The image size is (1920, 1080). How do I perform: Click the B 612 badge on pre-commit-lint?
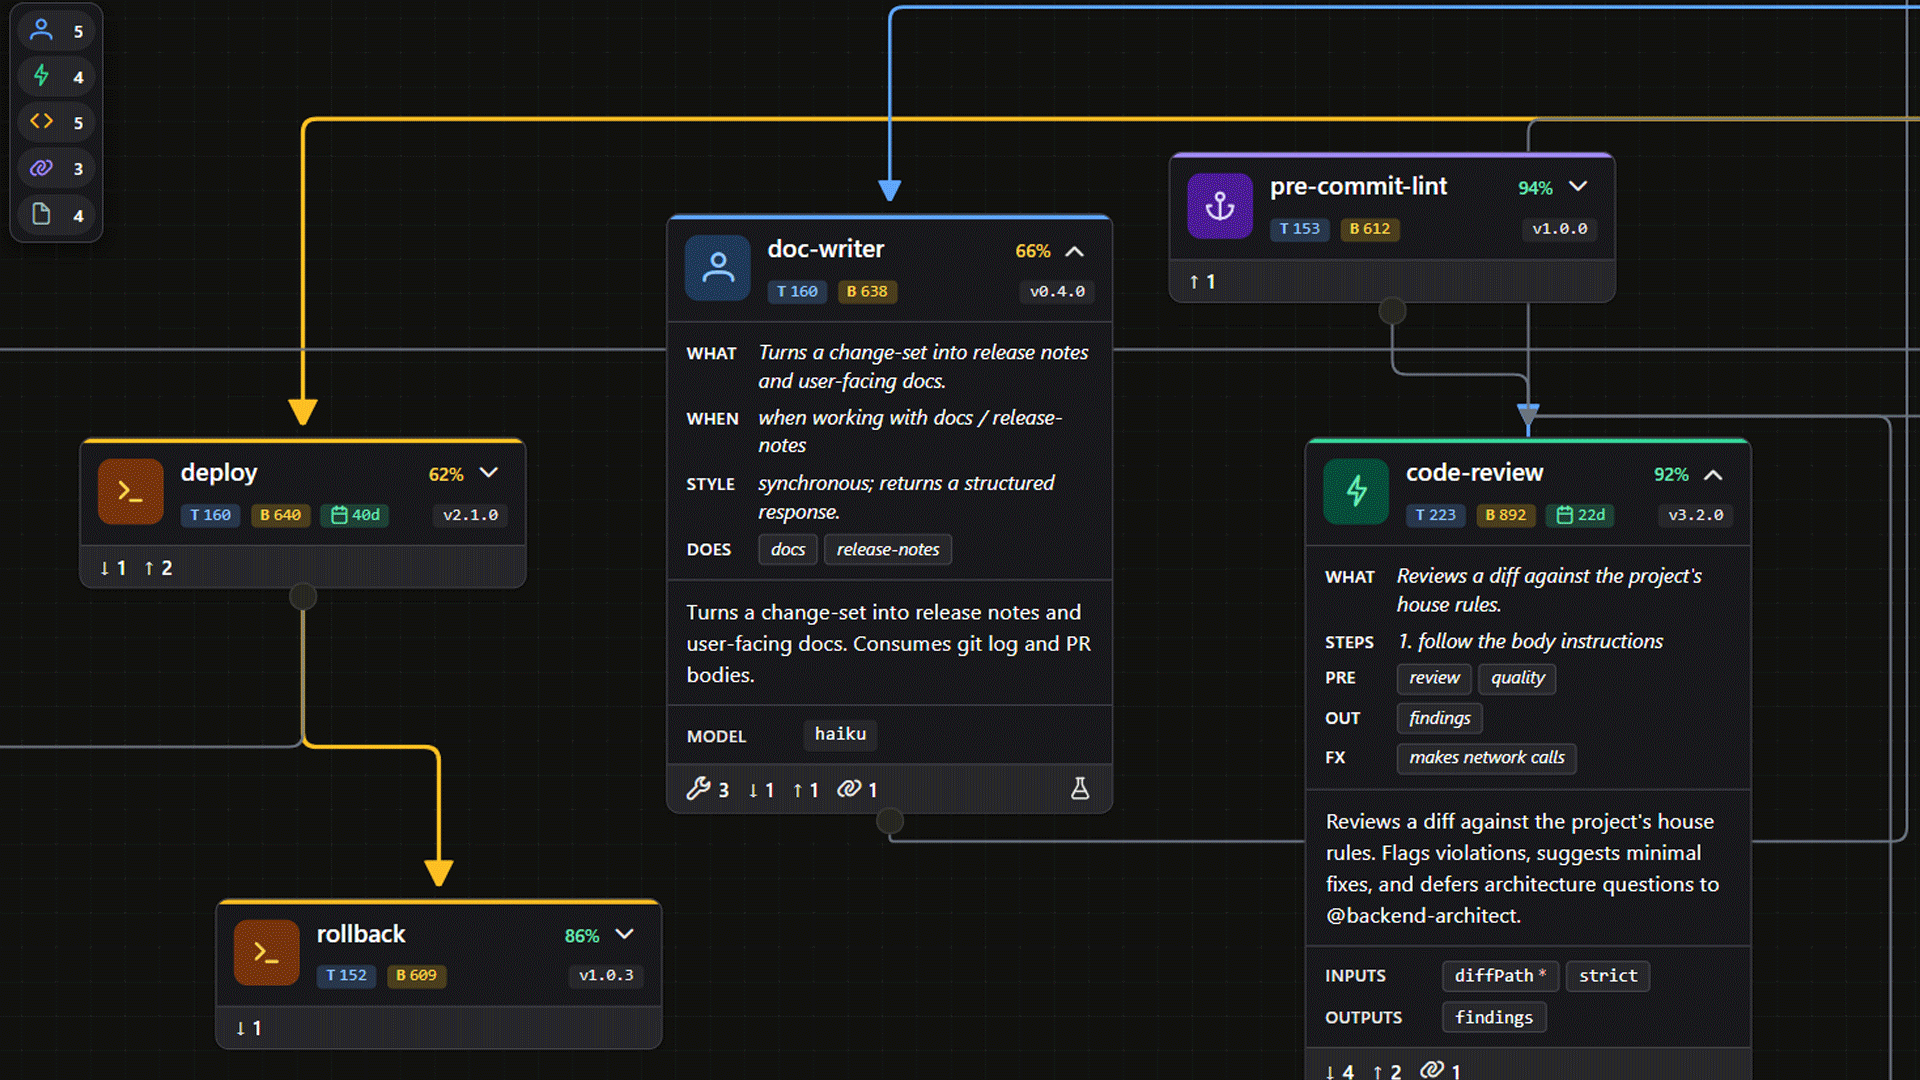point(1370,229)
